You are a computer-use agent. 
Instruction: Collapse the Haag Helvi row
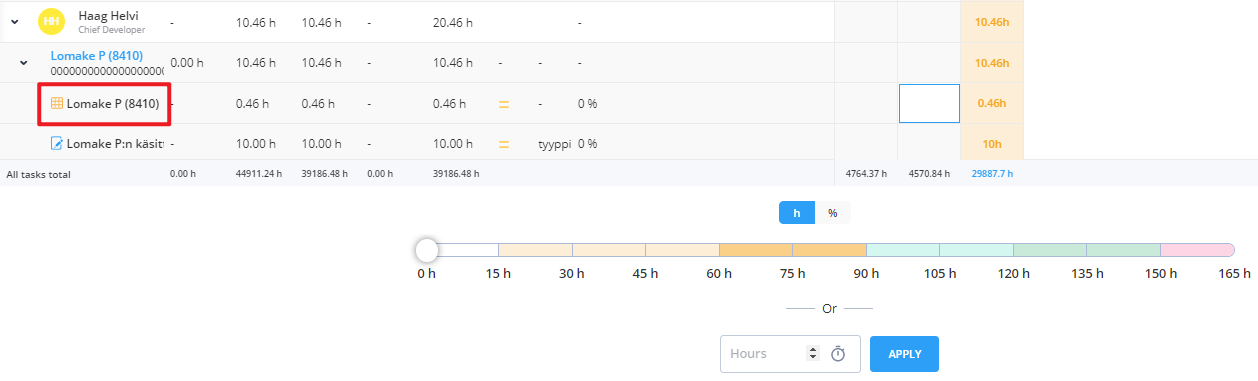[x=15, y=22]
